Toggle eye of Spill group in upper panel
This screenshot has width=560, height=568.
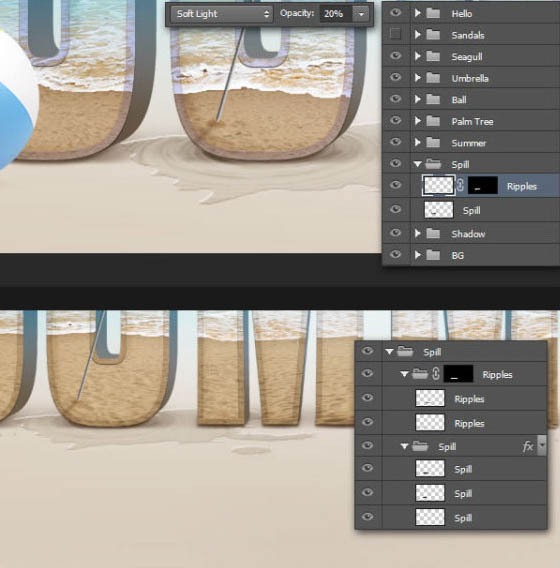396,163
